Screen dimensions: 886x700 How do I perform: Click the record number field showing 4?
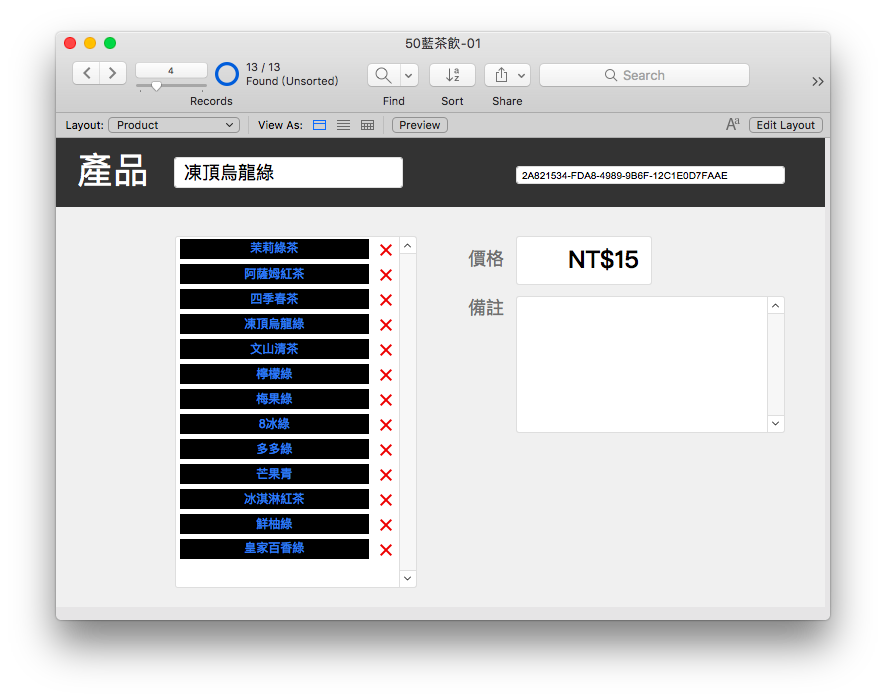pos(171,71)
